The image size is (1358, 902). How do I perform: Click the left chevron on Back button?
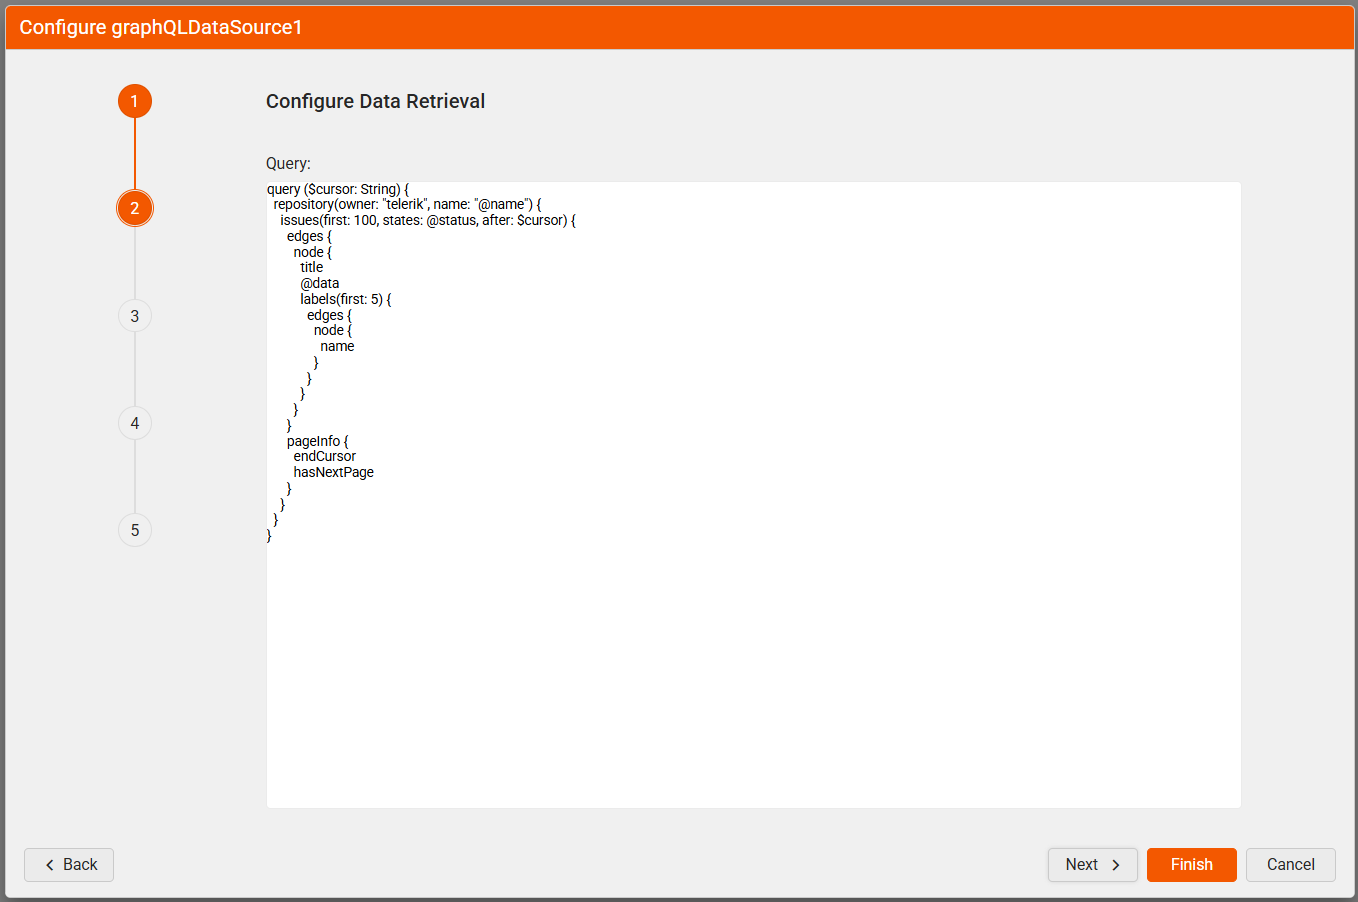click(x=49, y=865)
